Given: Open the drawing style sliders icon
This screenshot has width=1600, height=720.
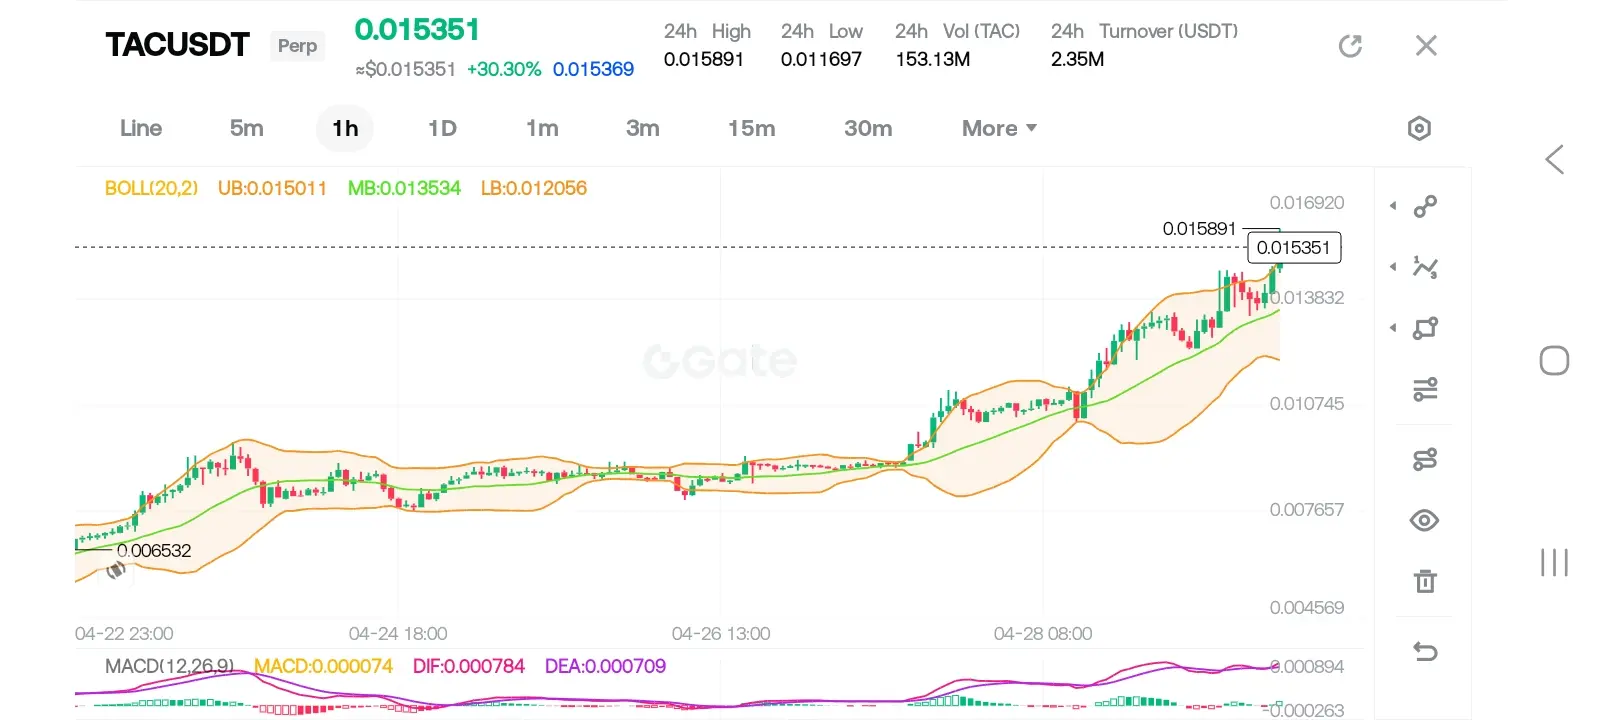Looking at the screenshot, I should [1425, 389].
